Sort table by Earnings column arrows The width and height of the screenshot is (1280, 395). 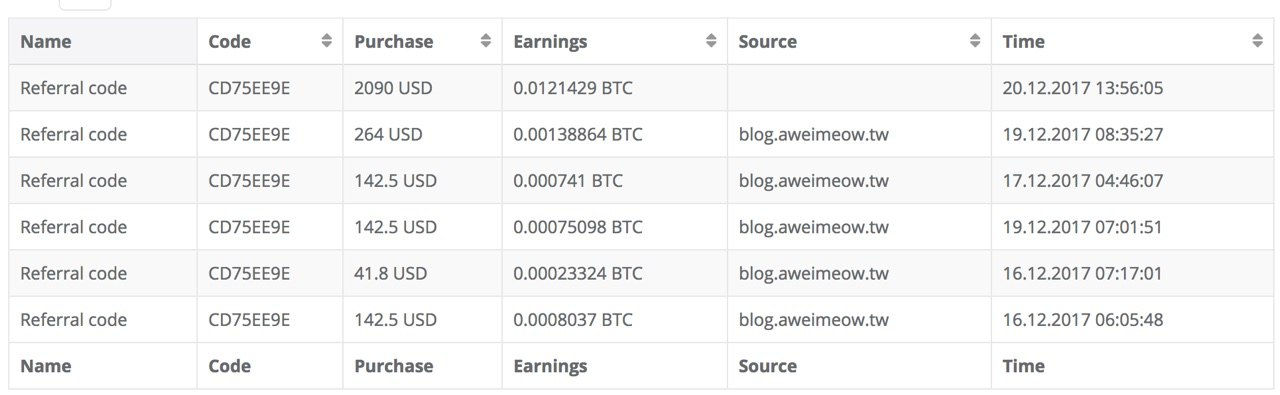711,41
